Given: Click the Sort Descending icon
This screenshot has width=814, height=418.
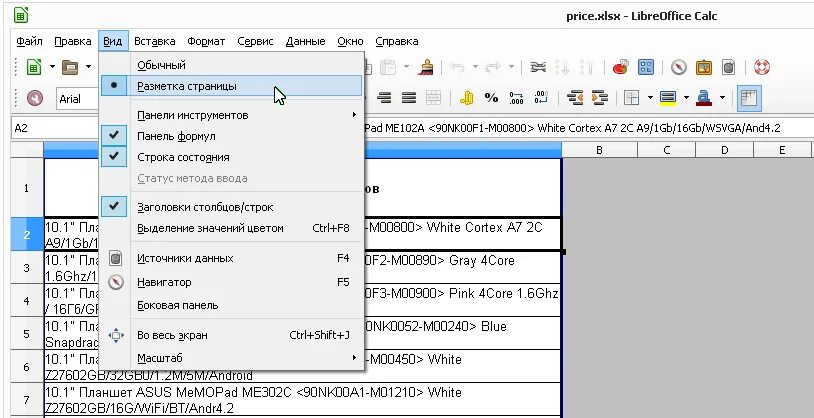Looking at the screenshot, I should (x=587, y=67).
